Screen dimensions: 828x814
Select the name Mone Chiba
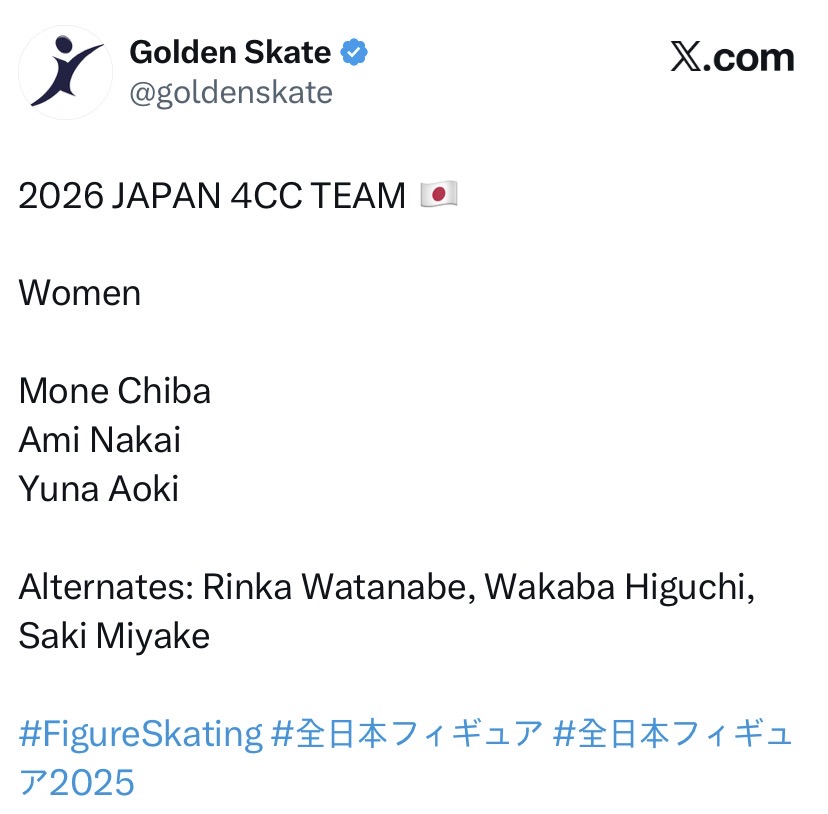point(115,391)
